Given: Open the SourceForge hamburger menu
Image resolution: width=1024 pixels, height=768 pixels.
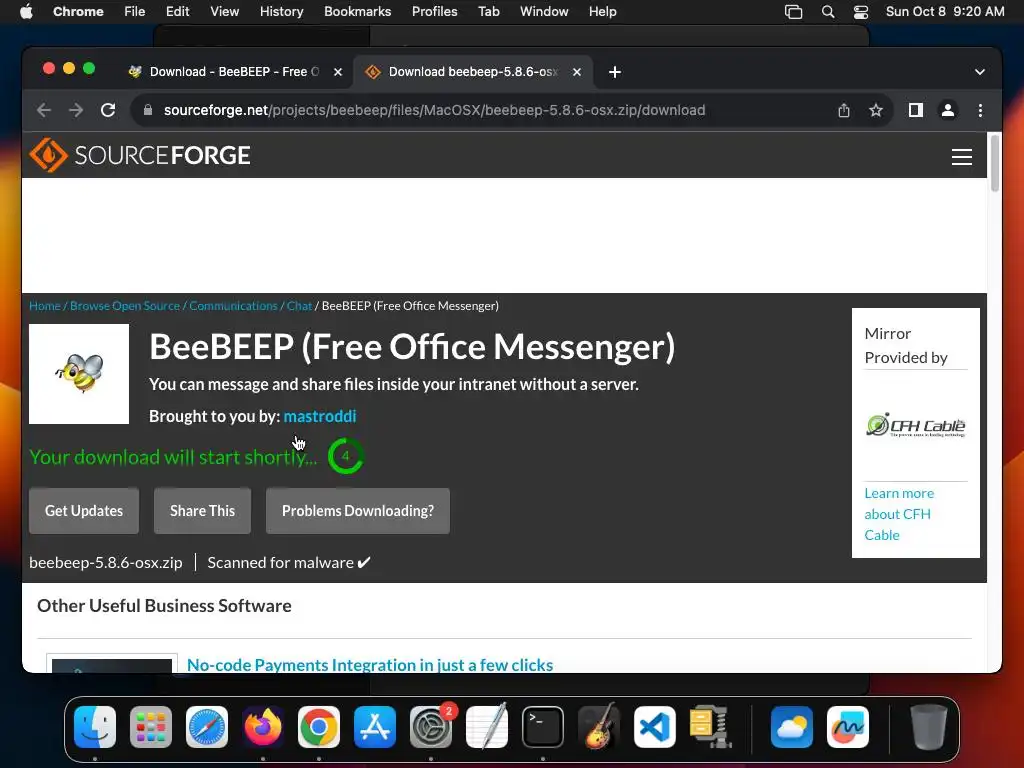Looking at the screenshot, I should click(x=961, y=157).
